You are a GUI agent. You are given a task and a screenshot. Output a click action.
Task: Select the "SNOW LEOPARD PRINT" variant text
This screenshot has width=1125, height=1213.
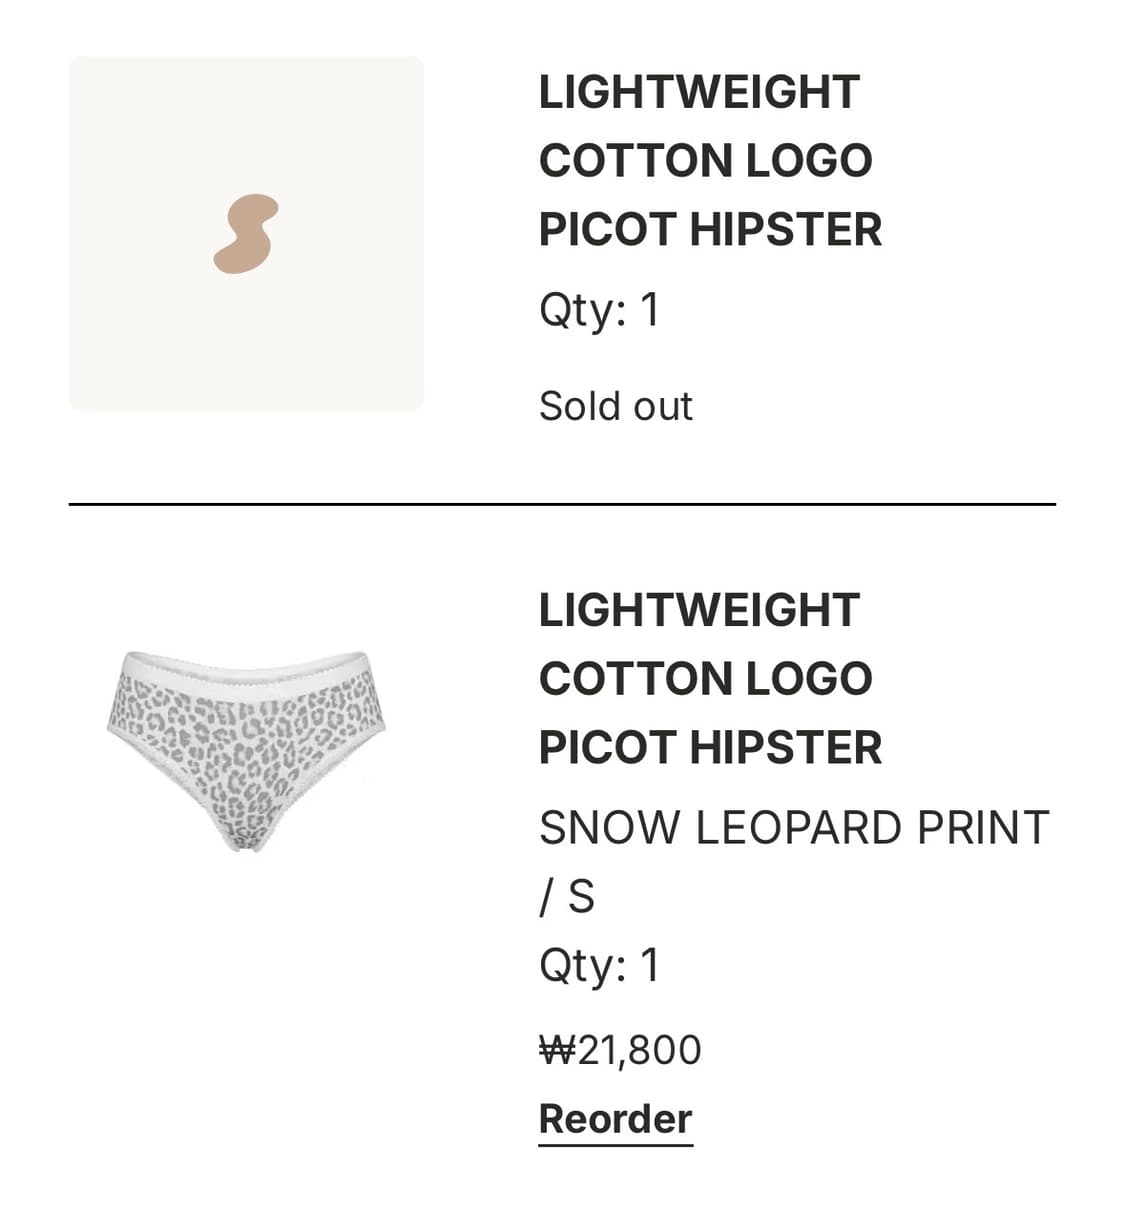point(793,828)
